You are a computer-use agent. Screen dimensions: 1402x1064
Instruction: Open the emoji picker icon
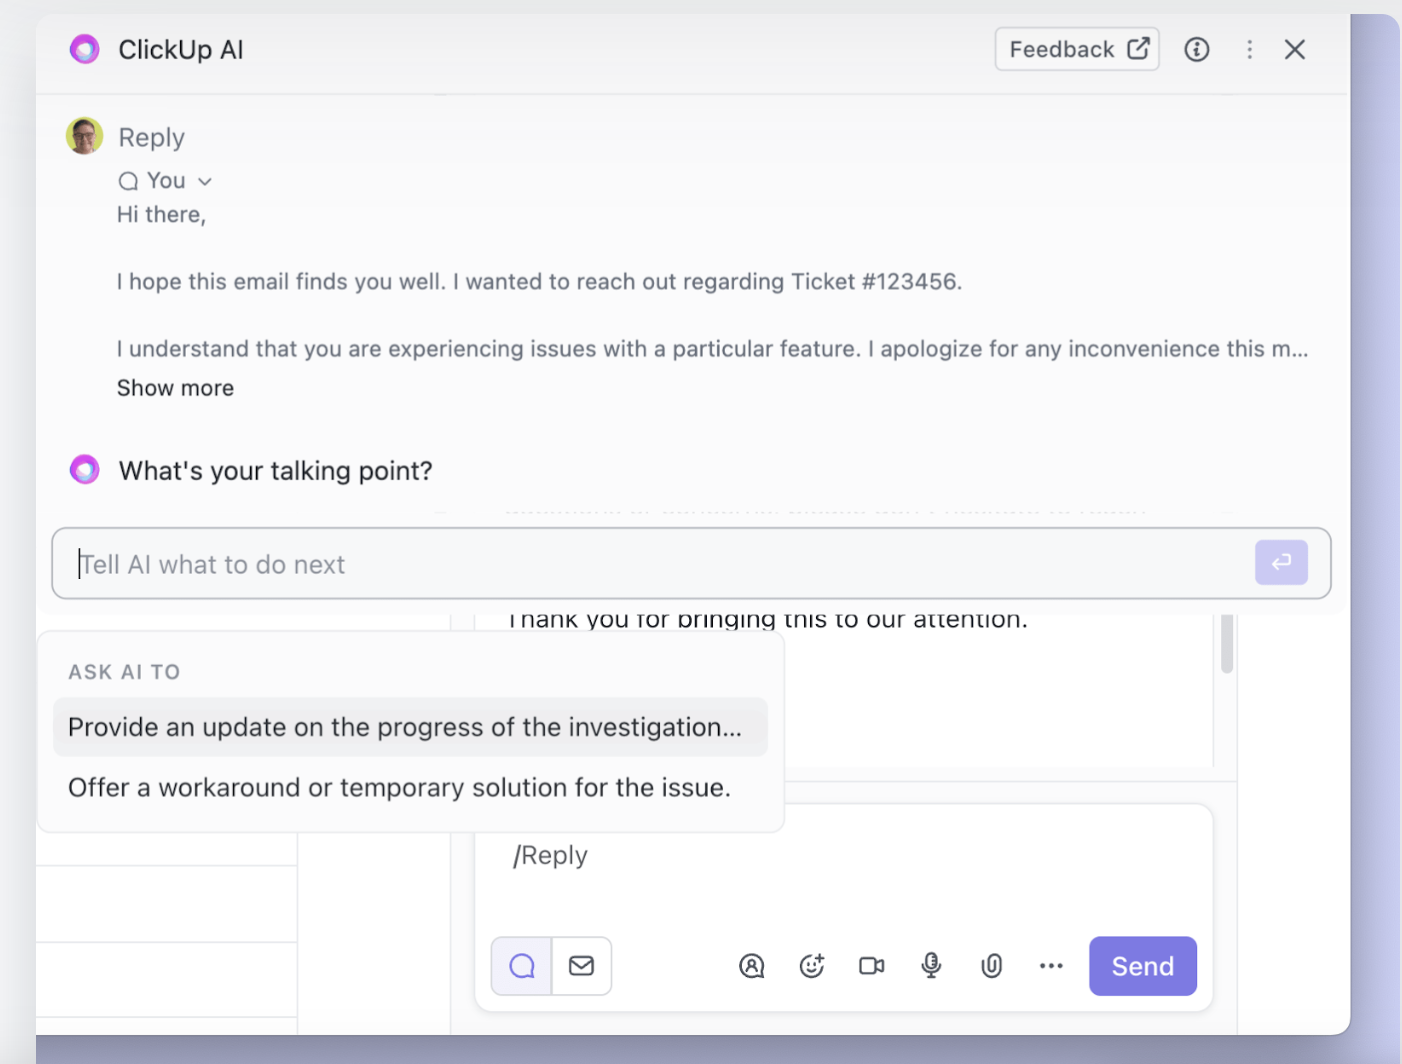click(812, 966)
